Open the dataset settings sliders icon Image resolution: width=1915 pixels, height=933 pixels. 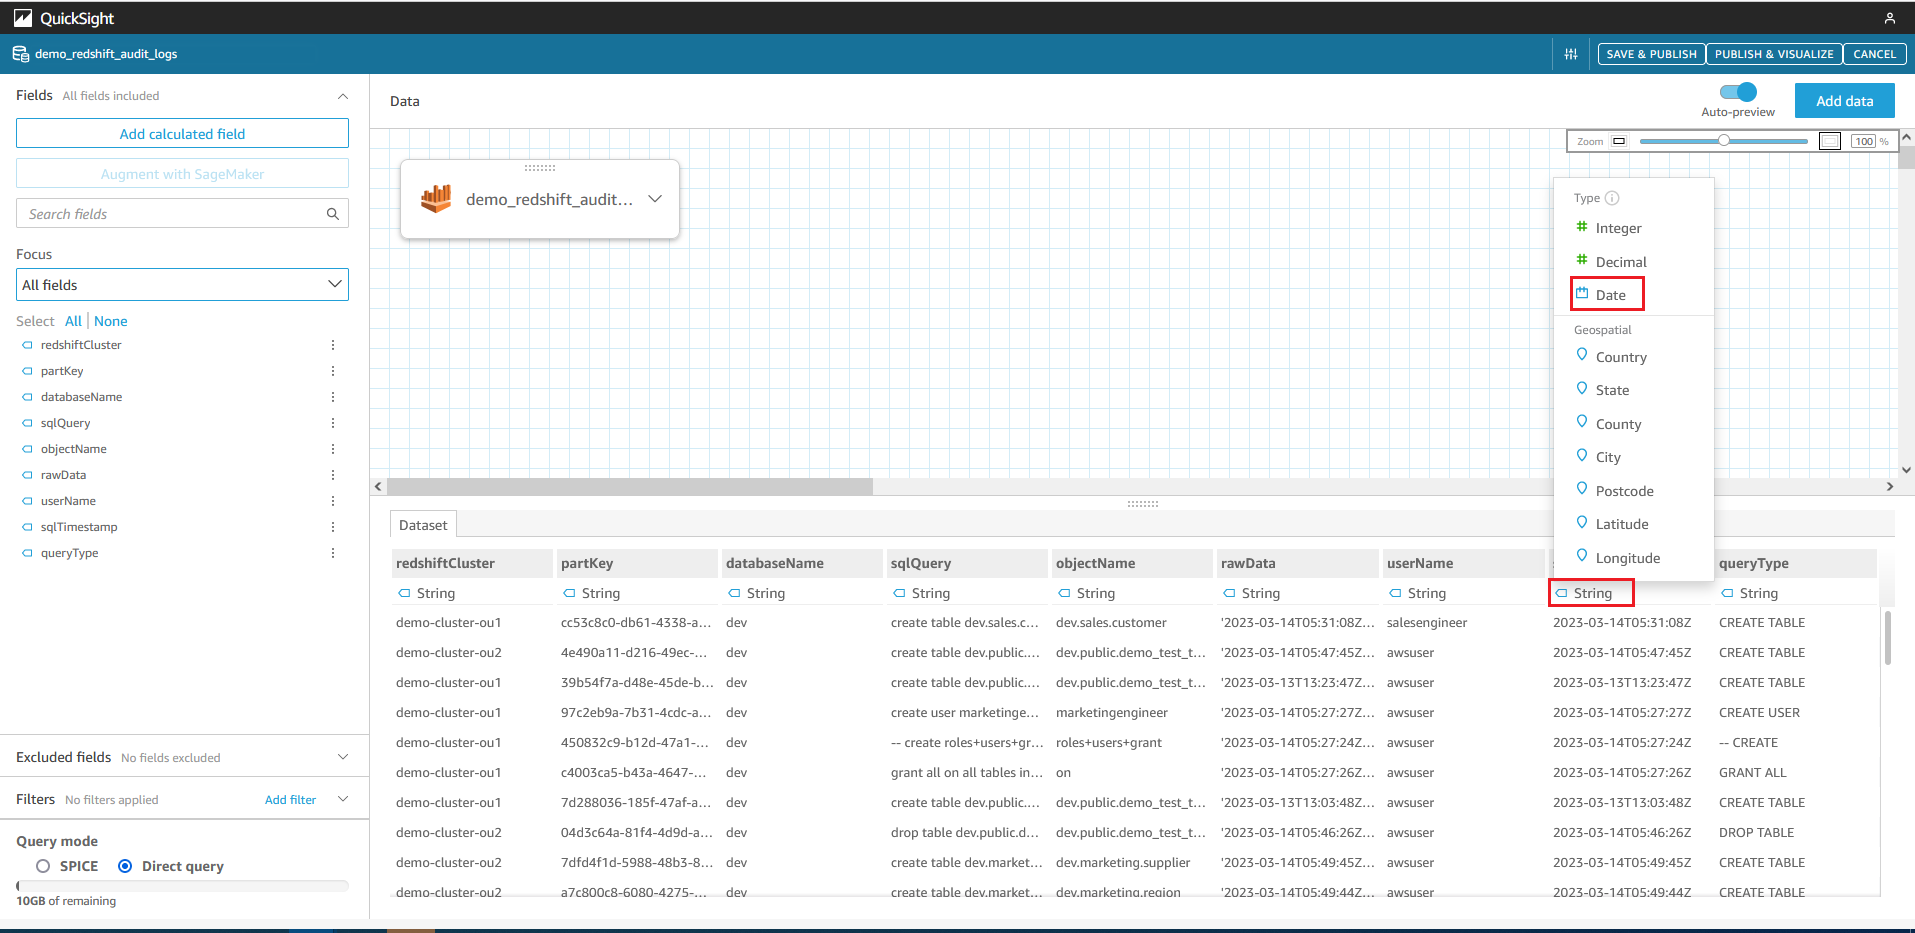pyautogui.click(x=1571, y=54)
